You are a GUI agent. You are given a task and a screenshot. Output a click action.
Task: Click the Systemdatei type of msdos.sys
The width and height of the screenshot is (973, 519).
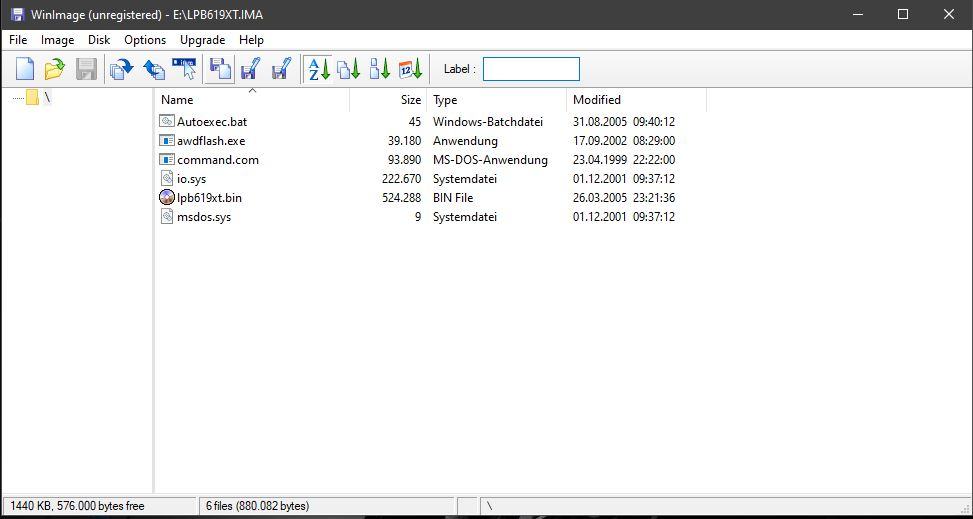pos(465,217)
